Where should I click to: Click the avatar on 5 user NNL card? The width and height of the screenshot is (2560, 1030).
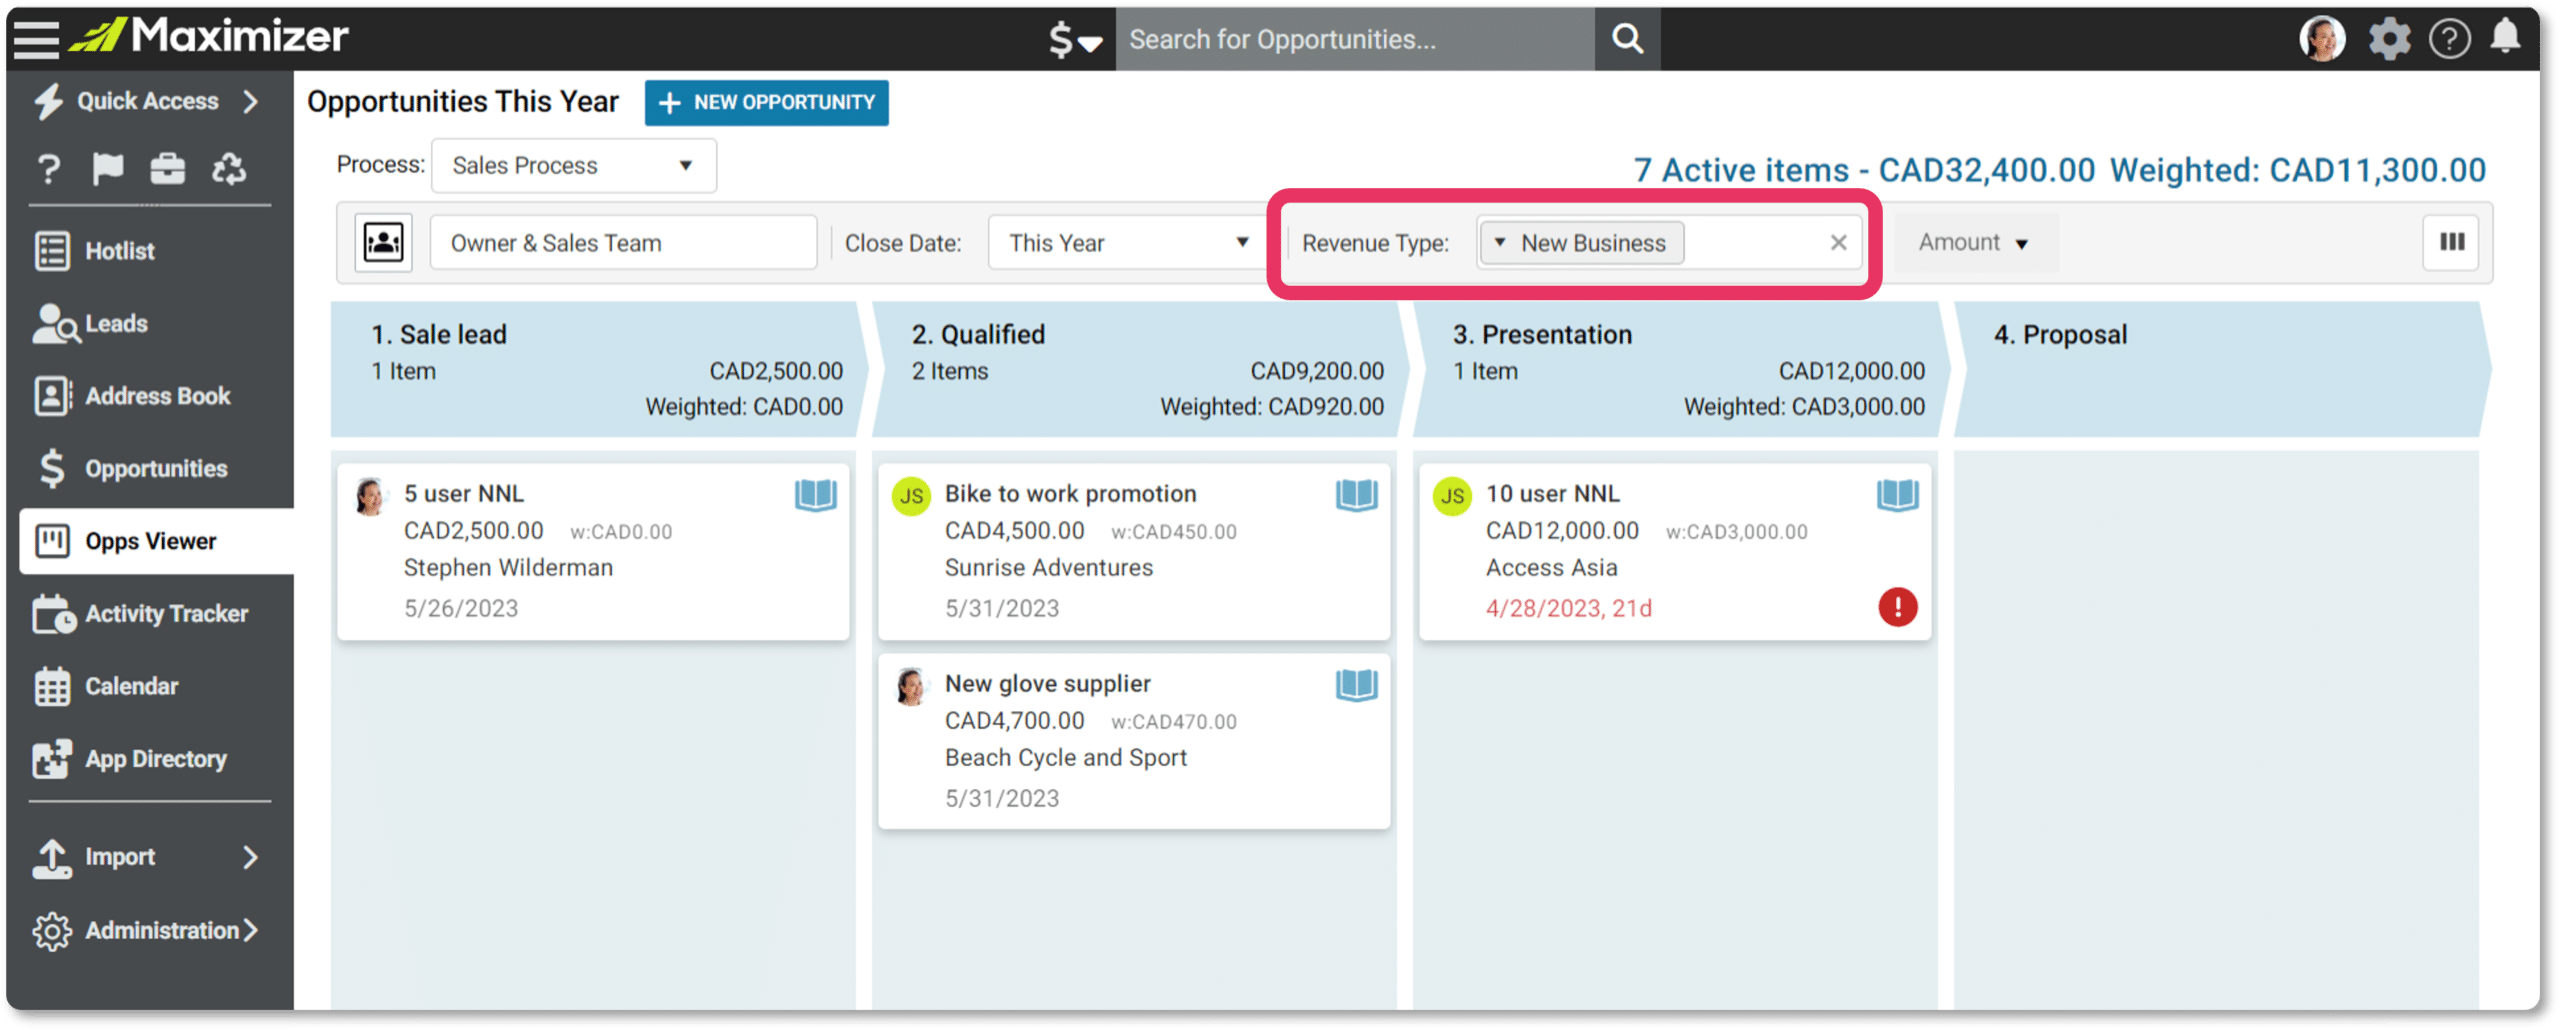(x=370, y=496)
